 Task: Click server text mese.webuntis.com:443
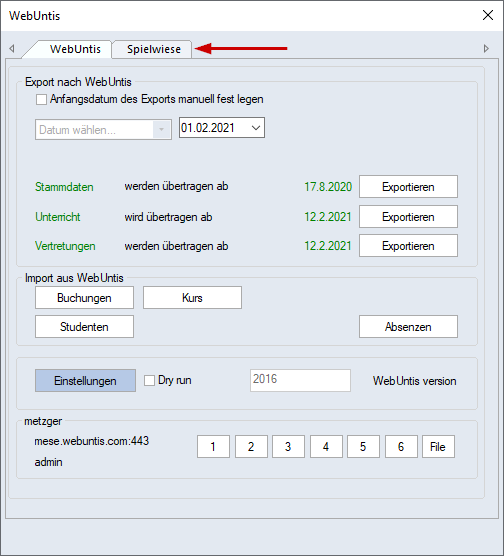[92, 441]
